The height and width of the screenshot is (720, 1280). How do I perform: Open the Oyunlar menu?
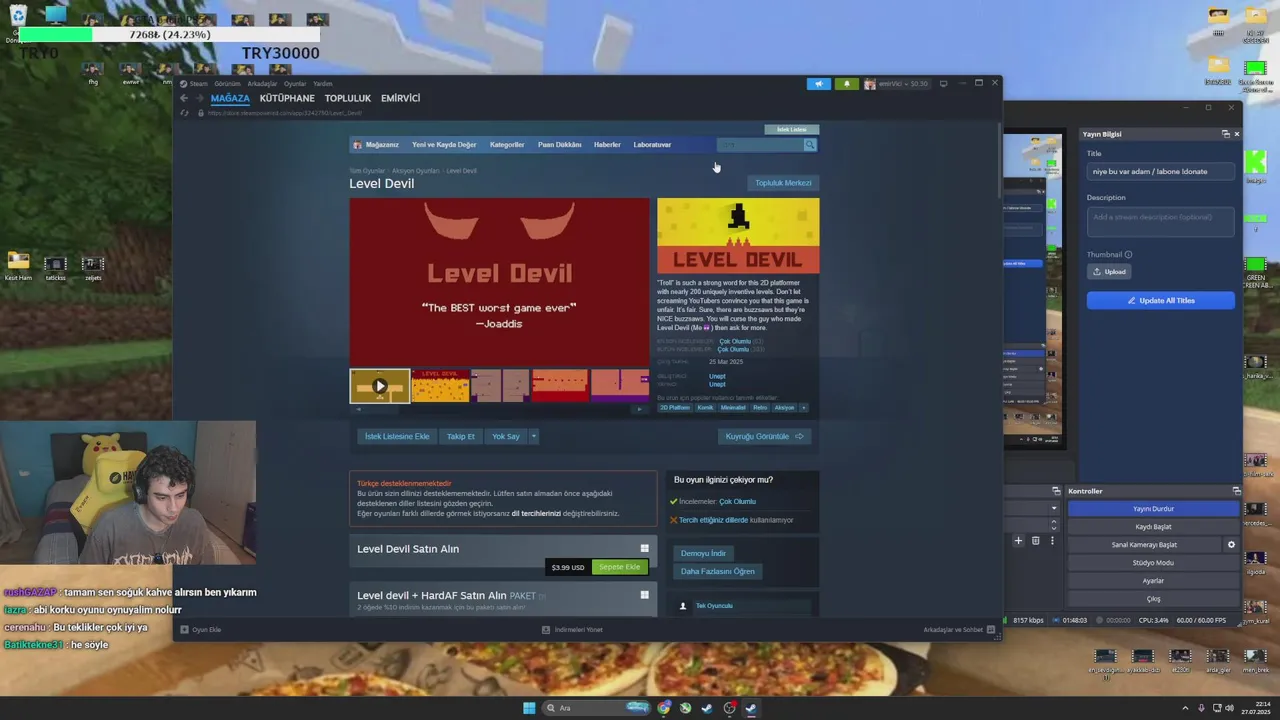[x=295, y=84]
